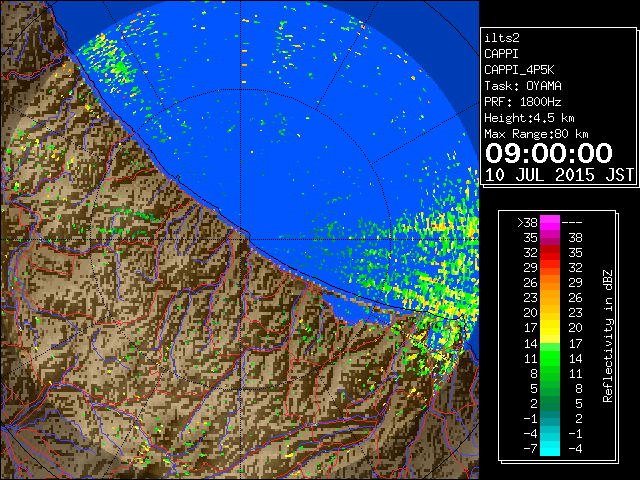This screenshot has height=480, width=640.
Task: Click the cyan -7 to -4 dBZ swatch
Action: pyautogui.click(x=550, y=448)
